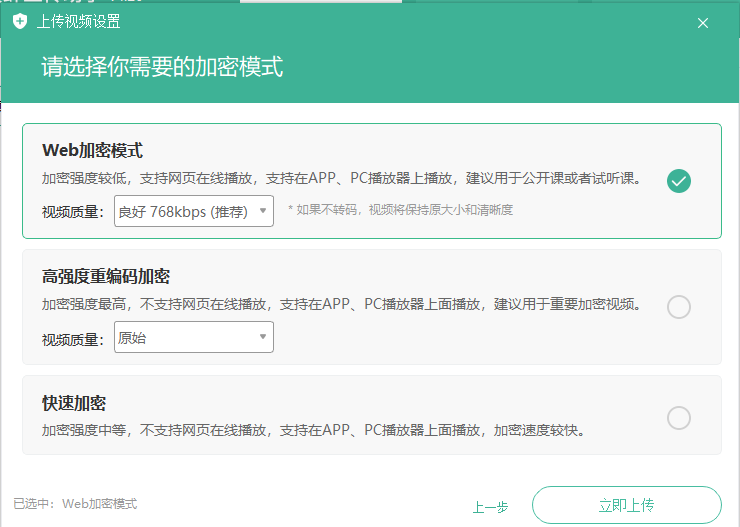Click the 视频质量 label under 高强度重编码加密
Viewport: 740px width, 527px height.
(x=72, y=339)
